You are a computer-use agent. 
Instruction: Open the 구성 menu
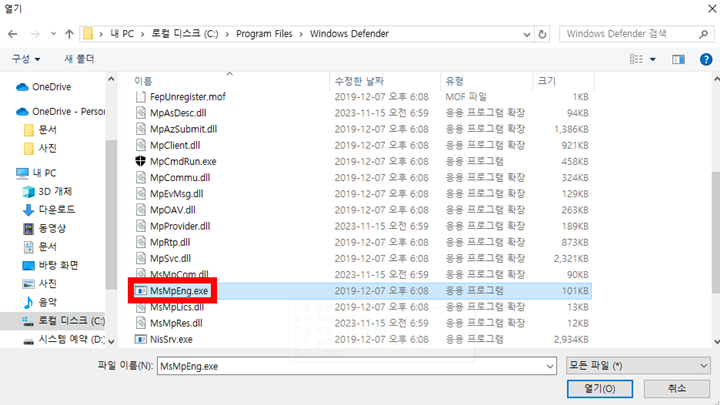tap(26, 59)
